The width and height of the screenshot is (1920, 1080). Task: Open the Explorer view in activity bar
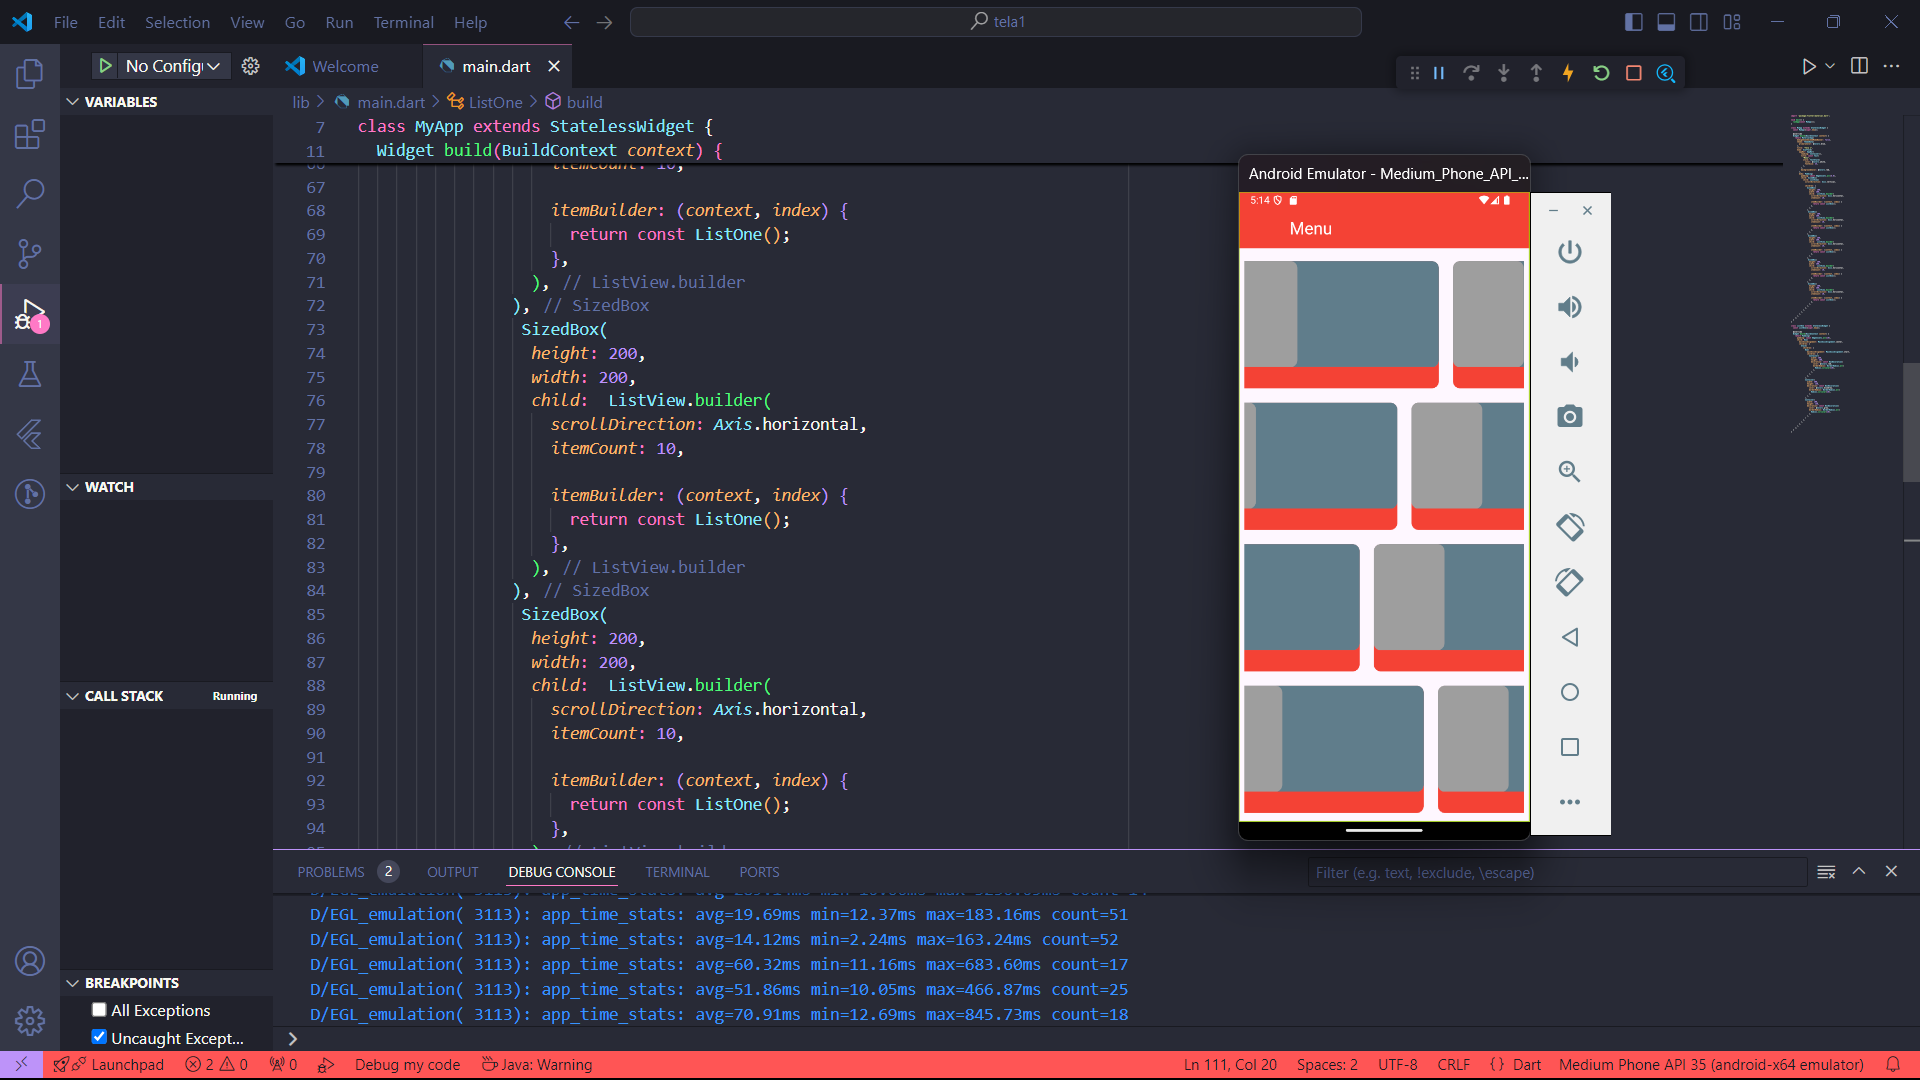click(x=30, y=73)
